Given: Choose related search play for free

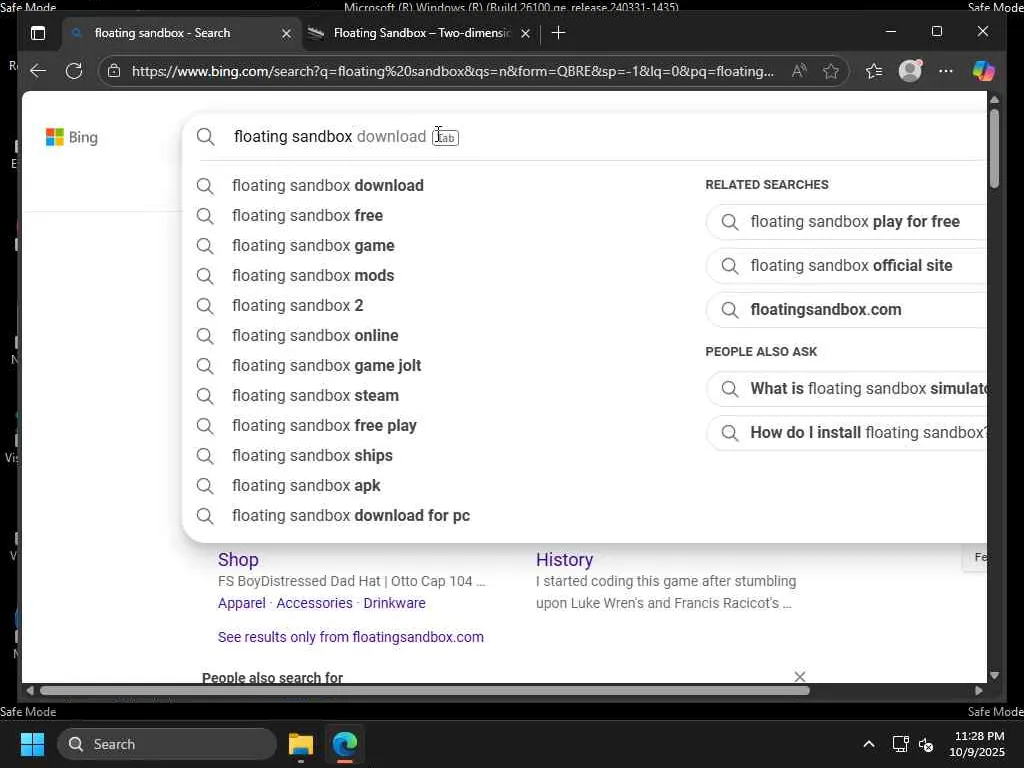Looking at the screenshot, I should pos(846,222).
